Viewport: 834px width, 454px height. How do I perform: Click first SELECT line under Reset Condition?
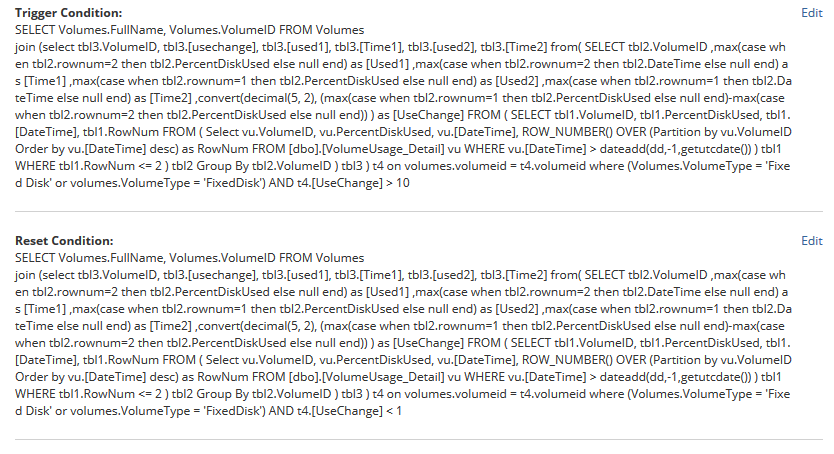coord(189,258)
